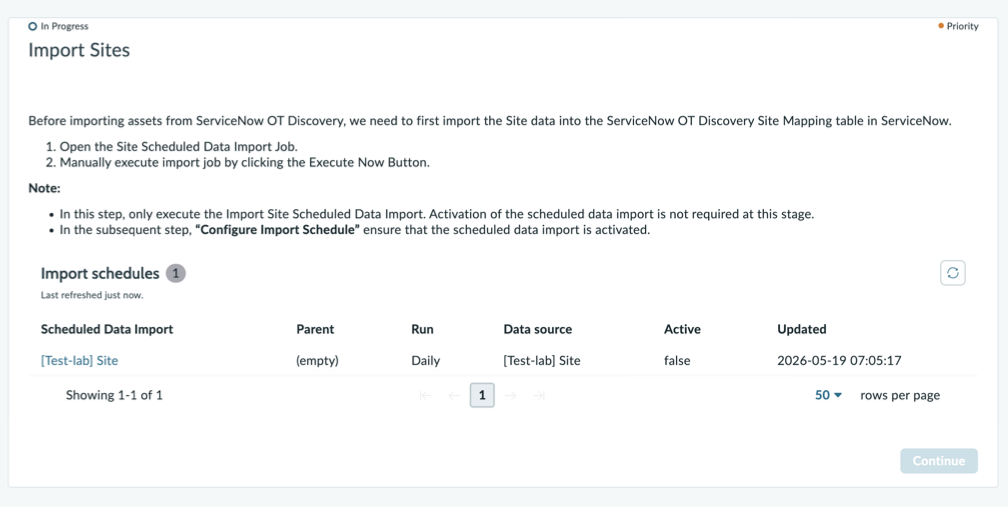Click the Active column header
The image size is (1008, 524).
(x=682, y=329)
